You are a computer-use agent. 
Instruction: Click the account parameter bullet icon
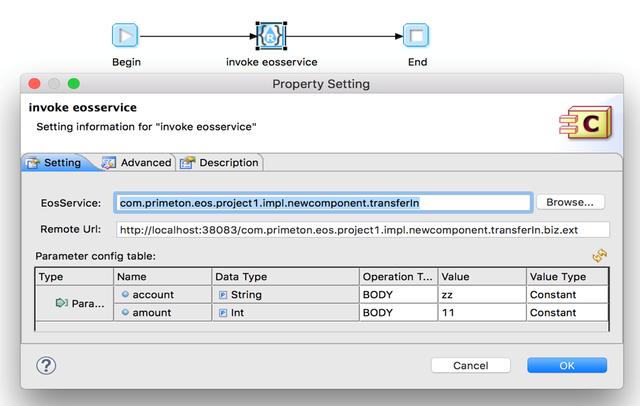pyautogui.click(x=125, y=294)
